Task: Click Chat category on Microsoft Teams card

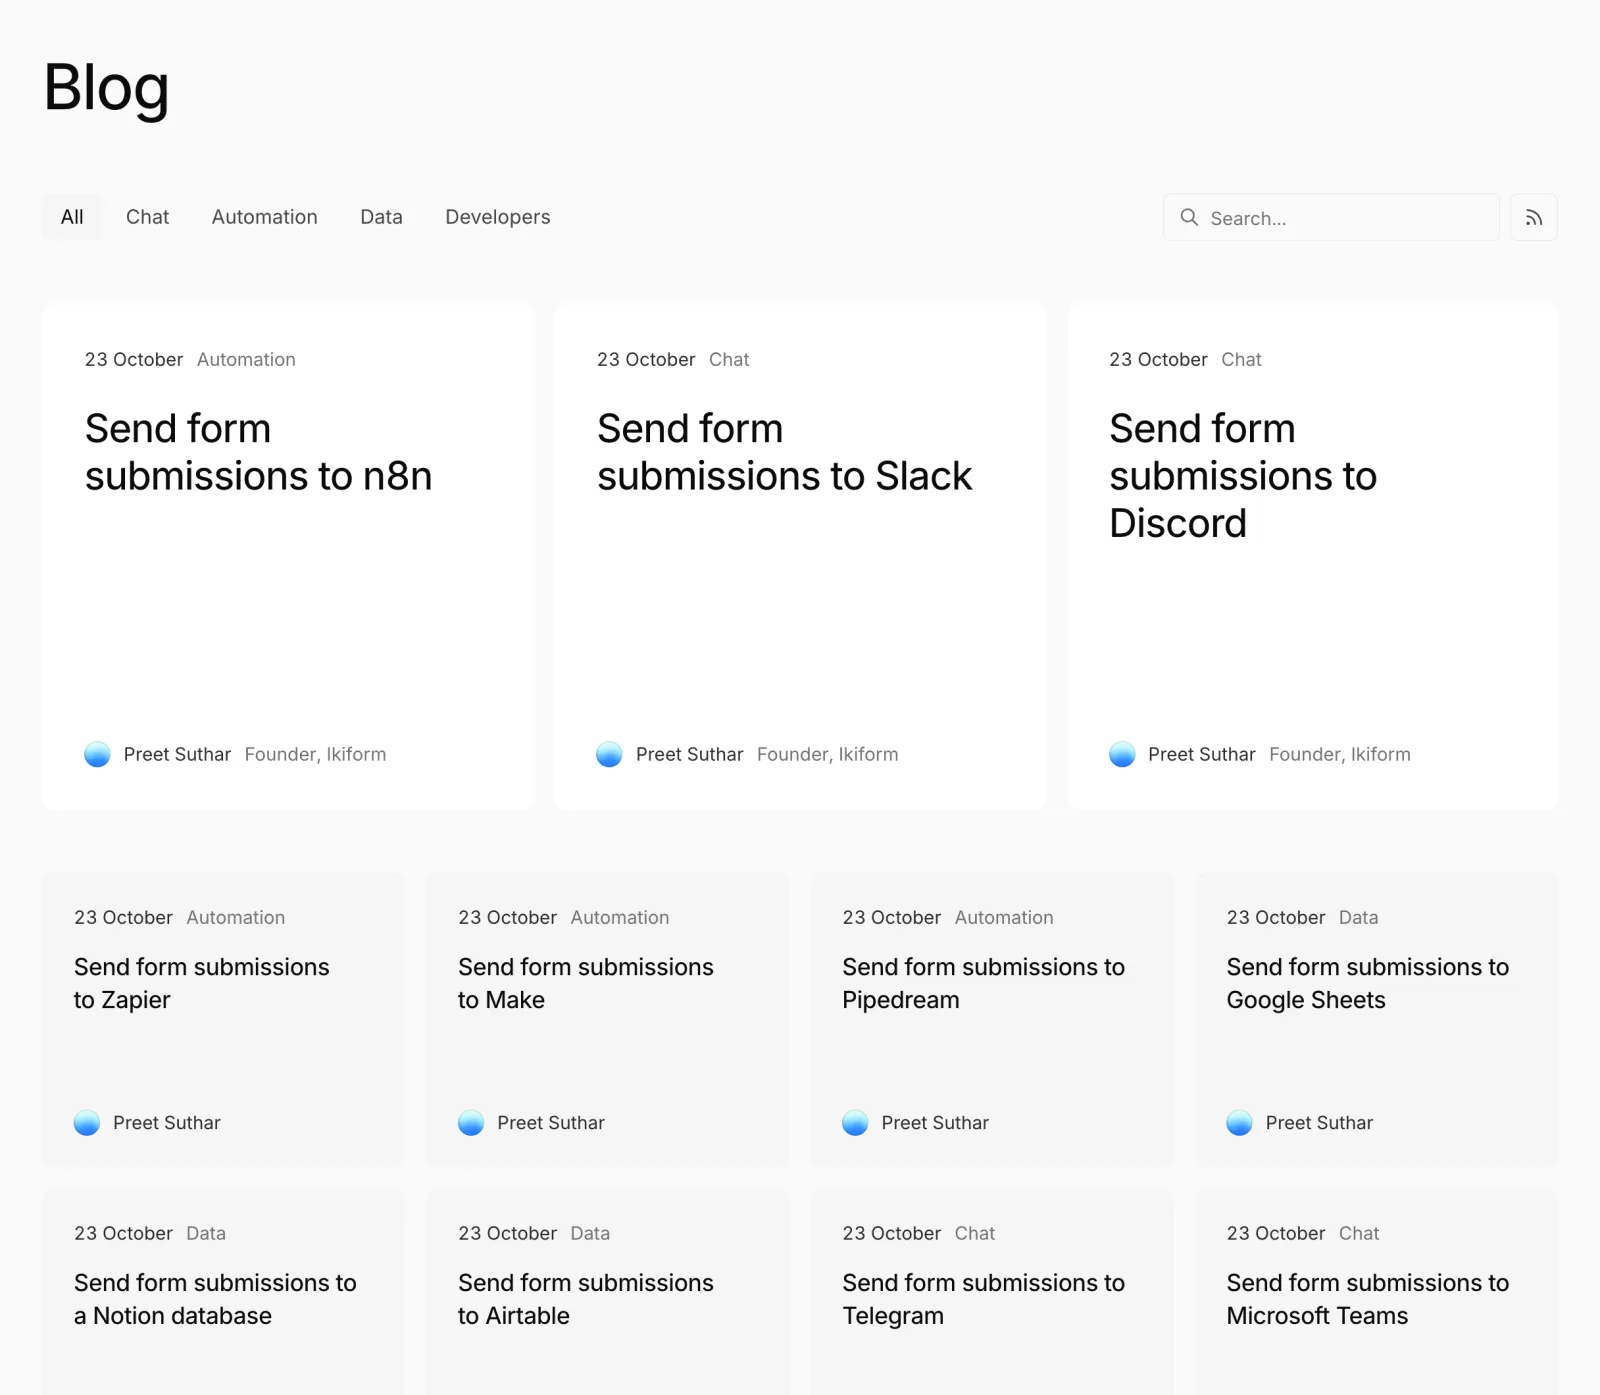Action: click(x=1358, y=1233)
